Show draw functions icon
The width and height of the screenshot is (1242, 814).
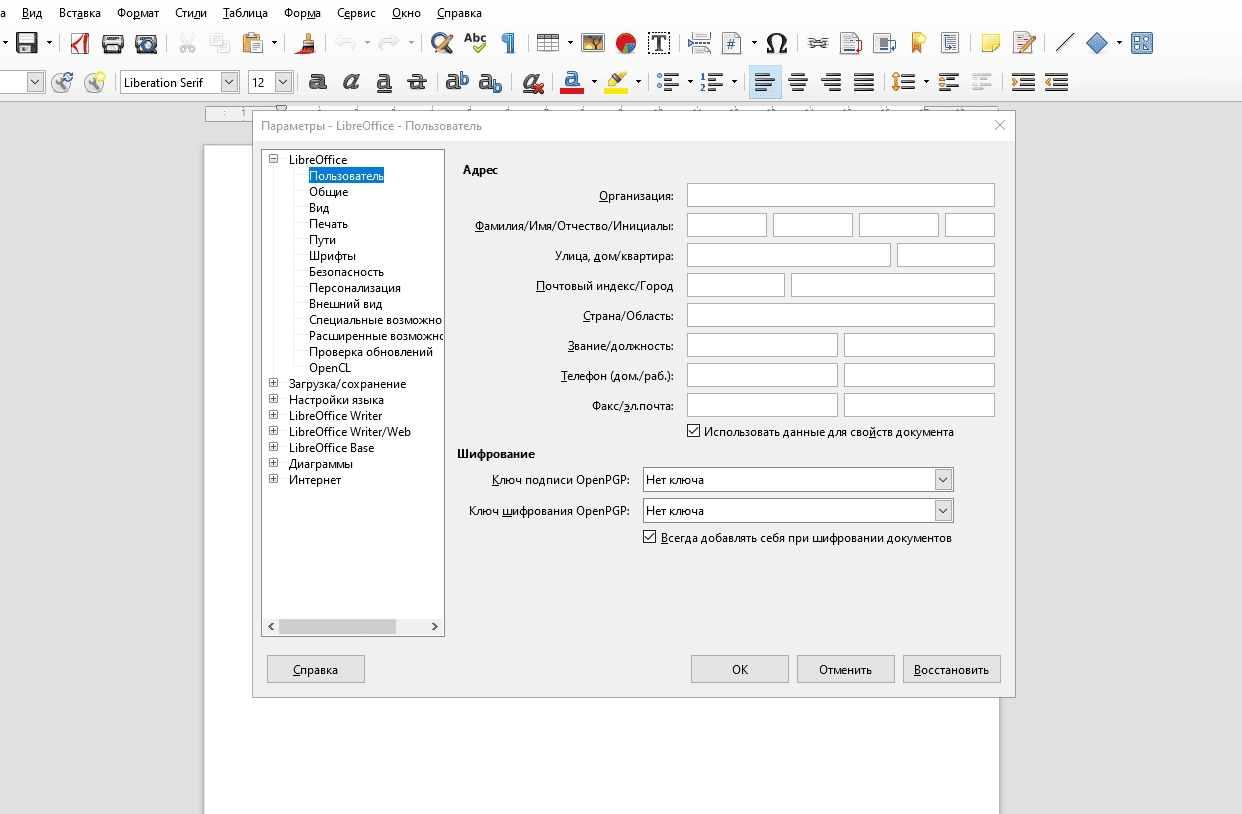(1142, 43)
